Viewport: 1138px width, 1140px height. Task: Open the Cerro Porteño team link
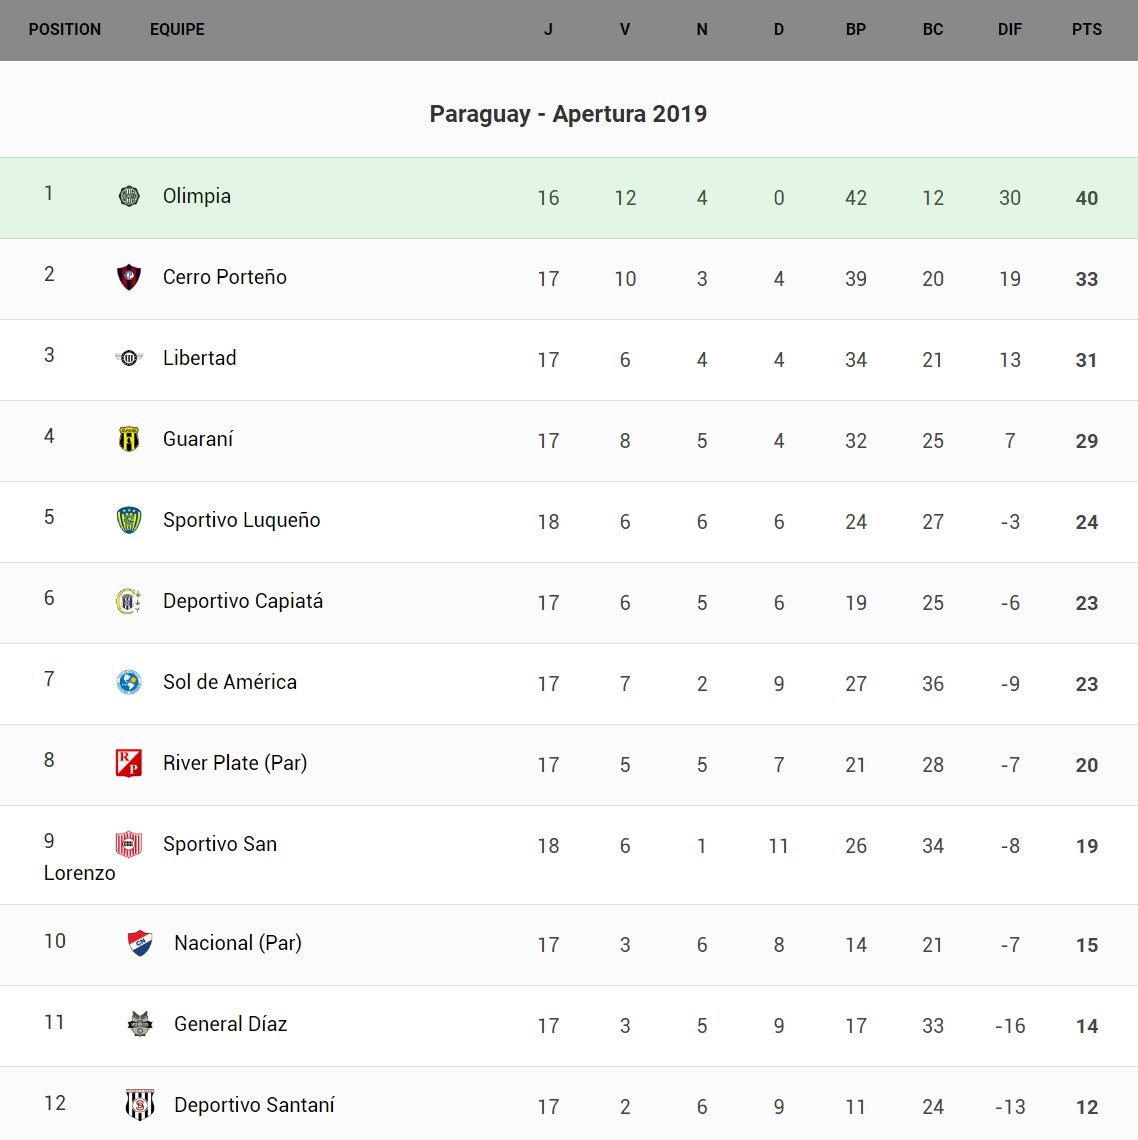(x=225, y=277)
